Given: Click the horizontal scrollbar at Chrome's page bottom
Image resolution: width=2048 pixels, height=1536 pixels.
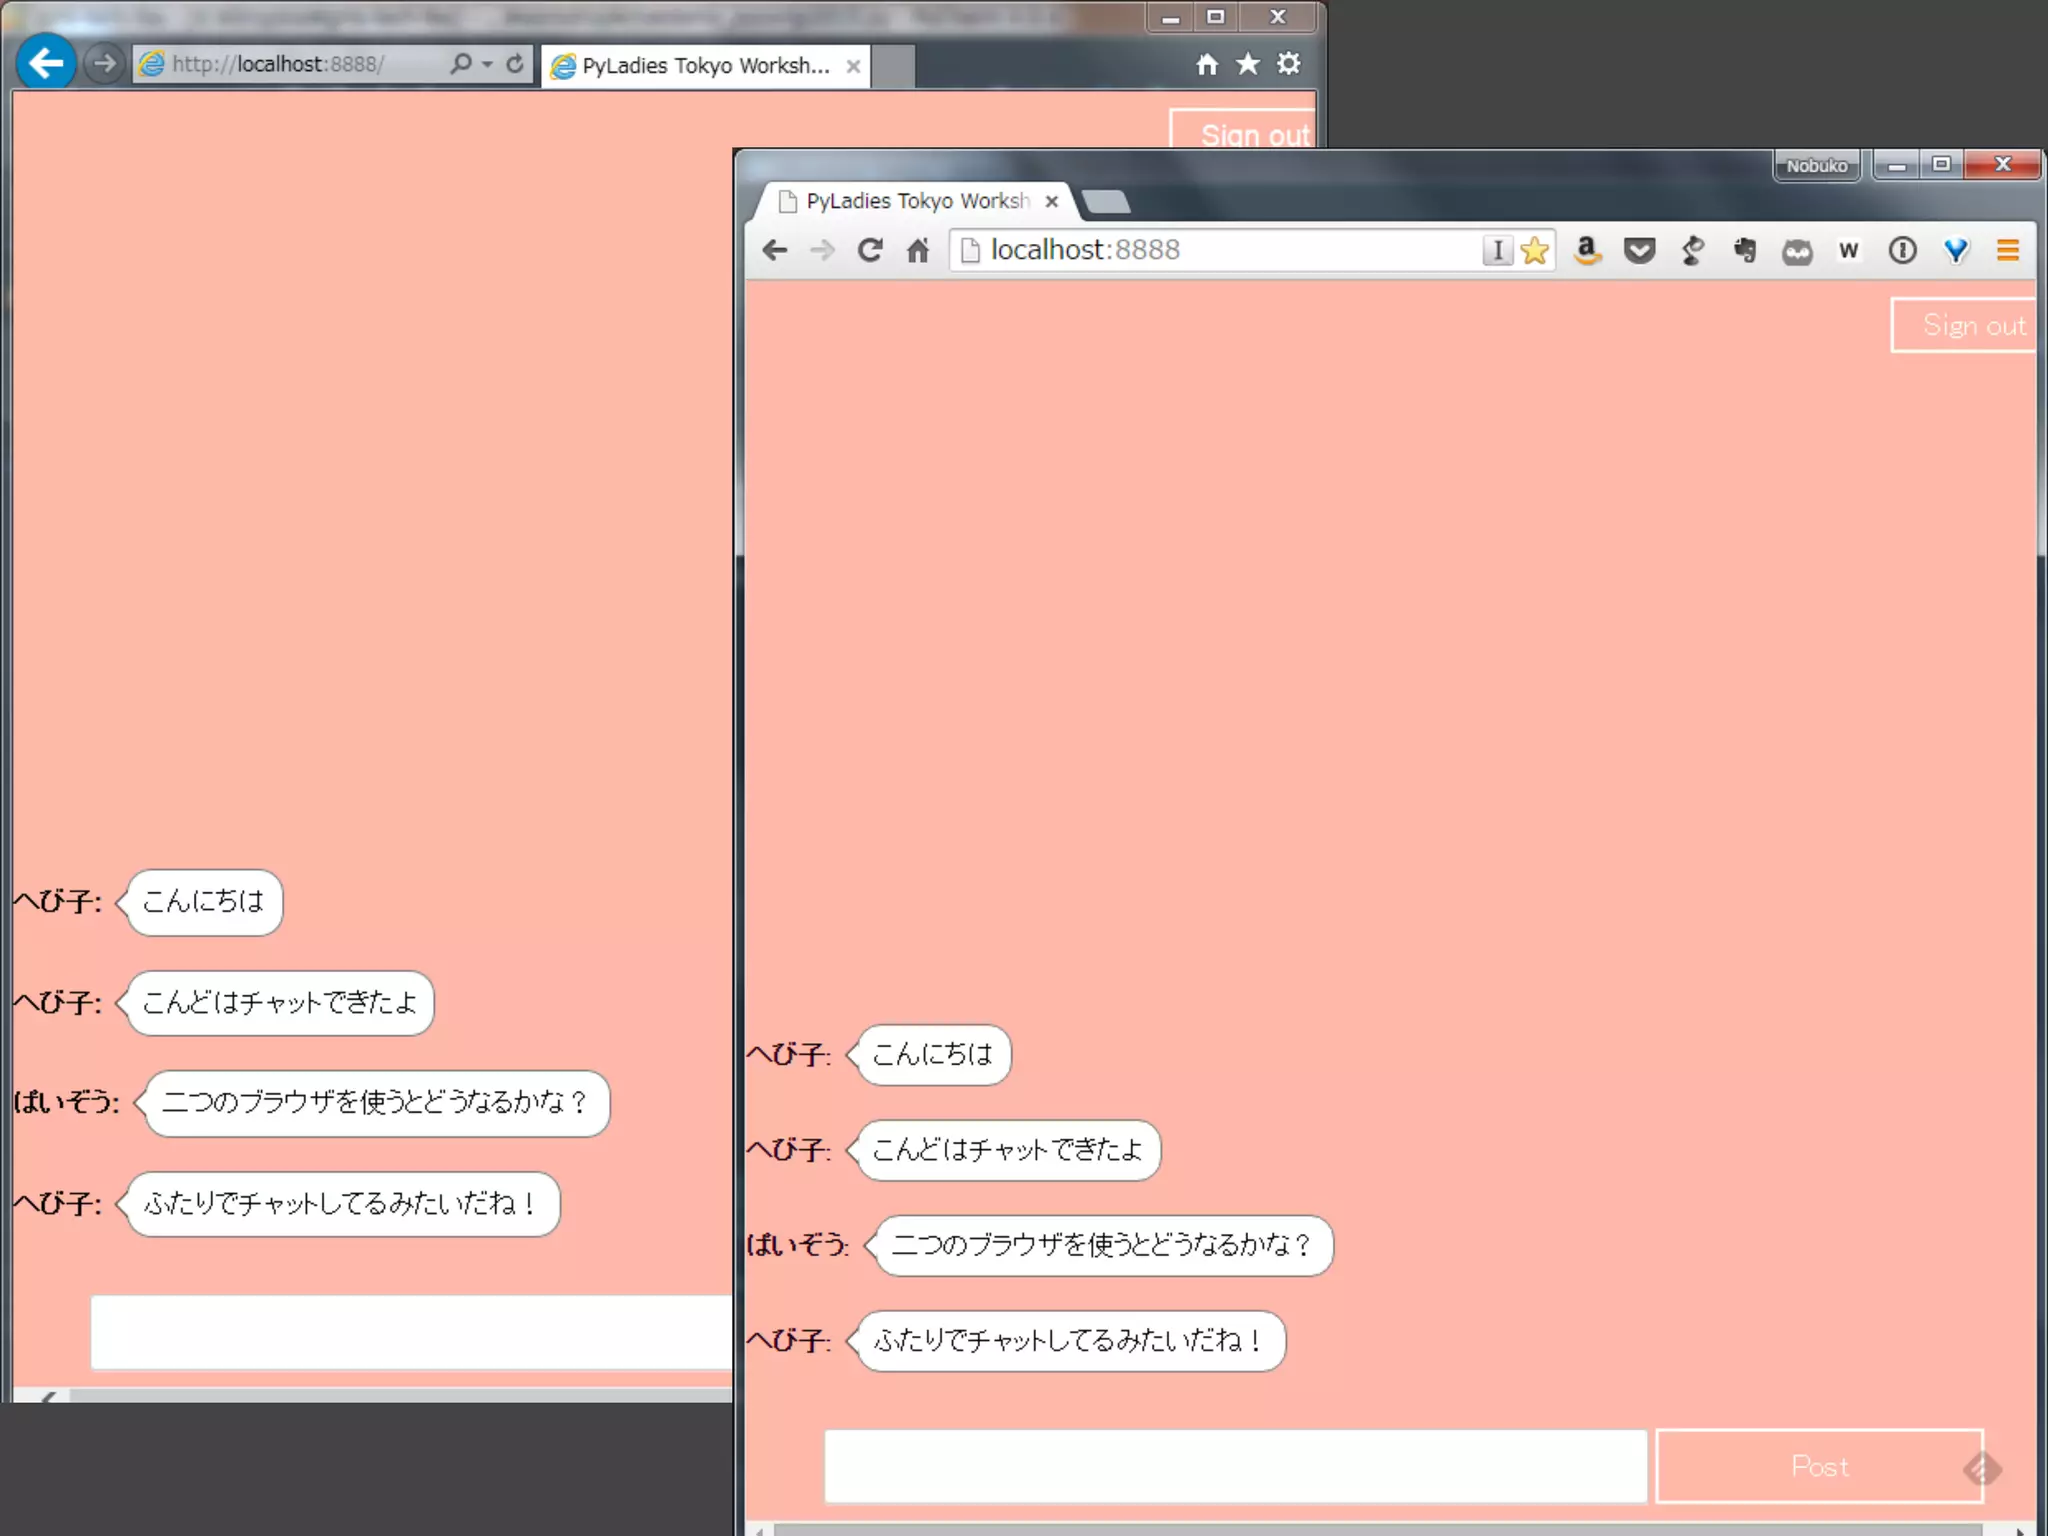Looking at the screenshot, I should point(1378,1529).
